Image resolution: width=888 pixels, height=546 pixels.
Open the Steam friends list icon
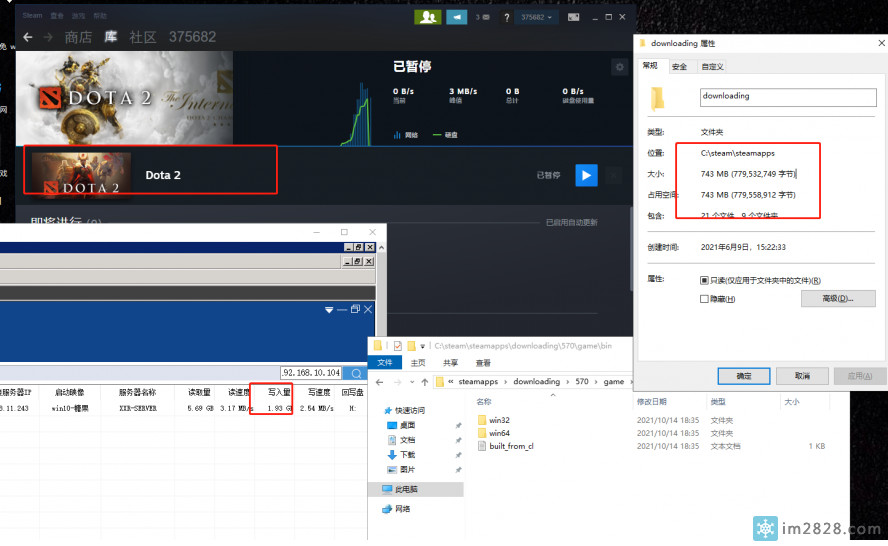(428, 17)
